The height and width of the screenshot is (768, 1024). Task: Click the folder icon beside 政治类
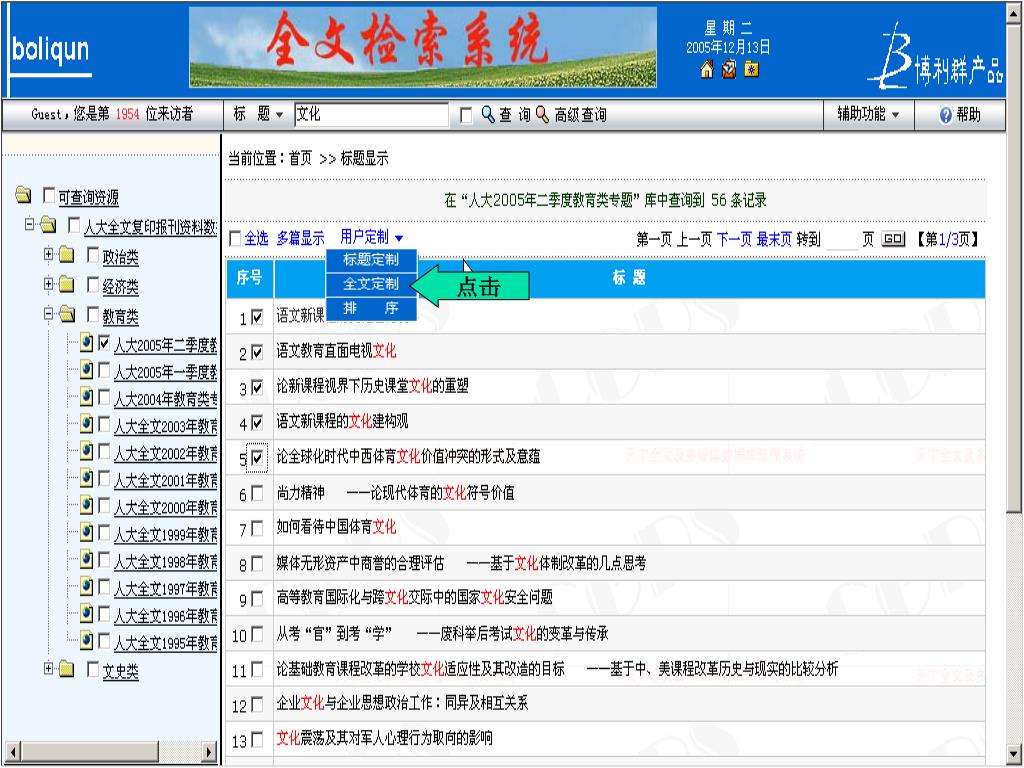coord(67,255)
